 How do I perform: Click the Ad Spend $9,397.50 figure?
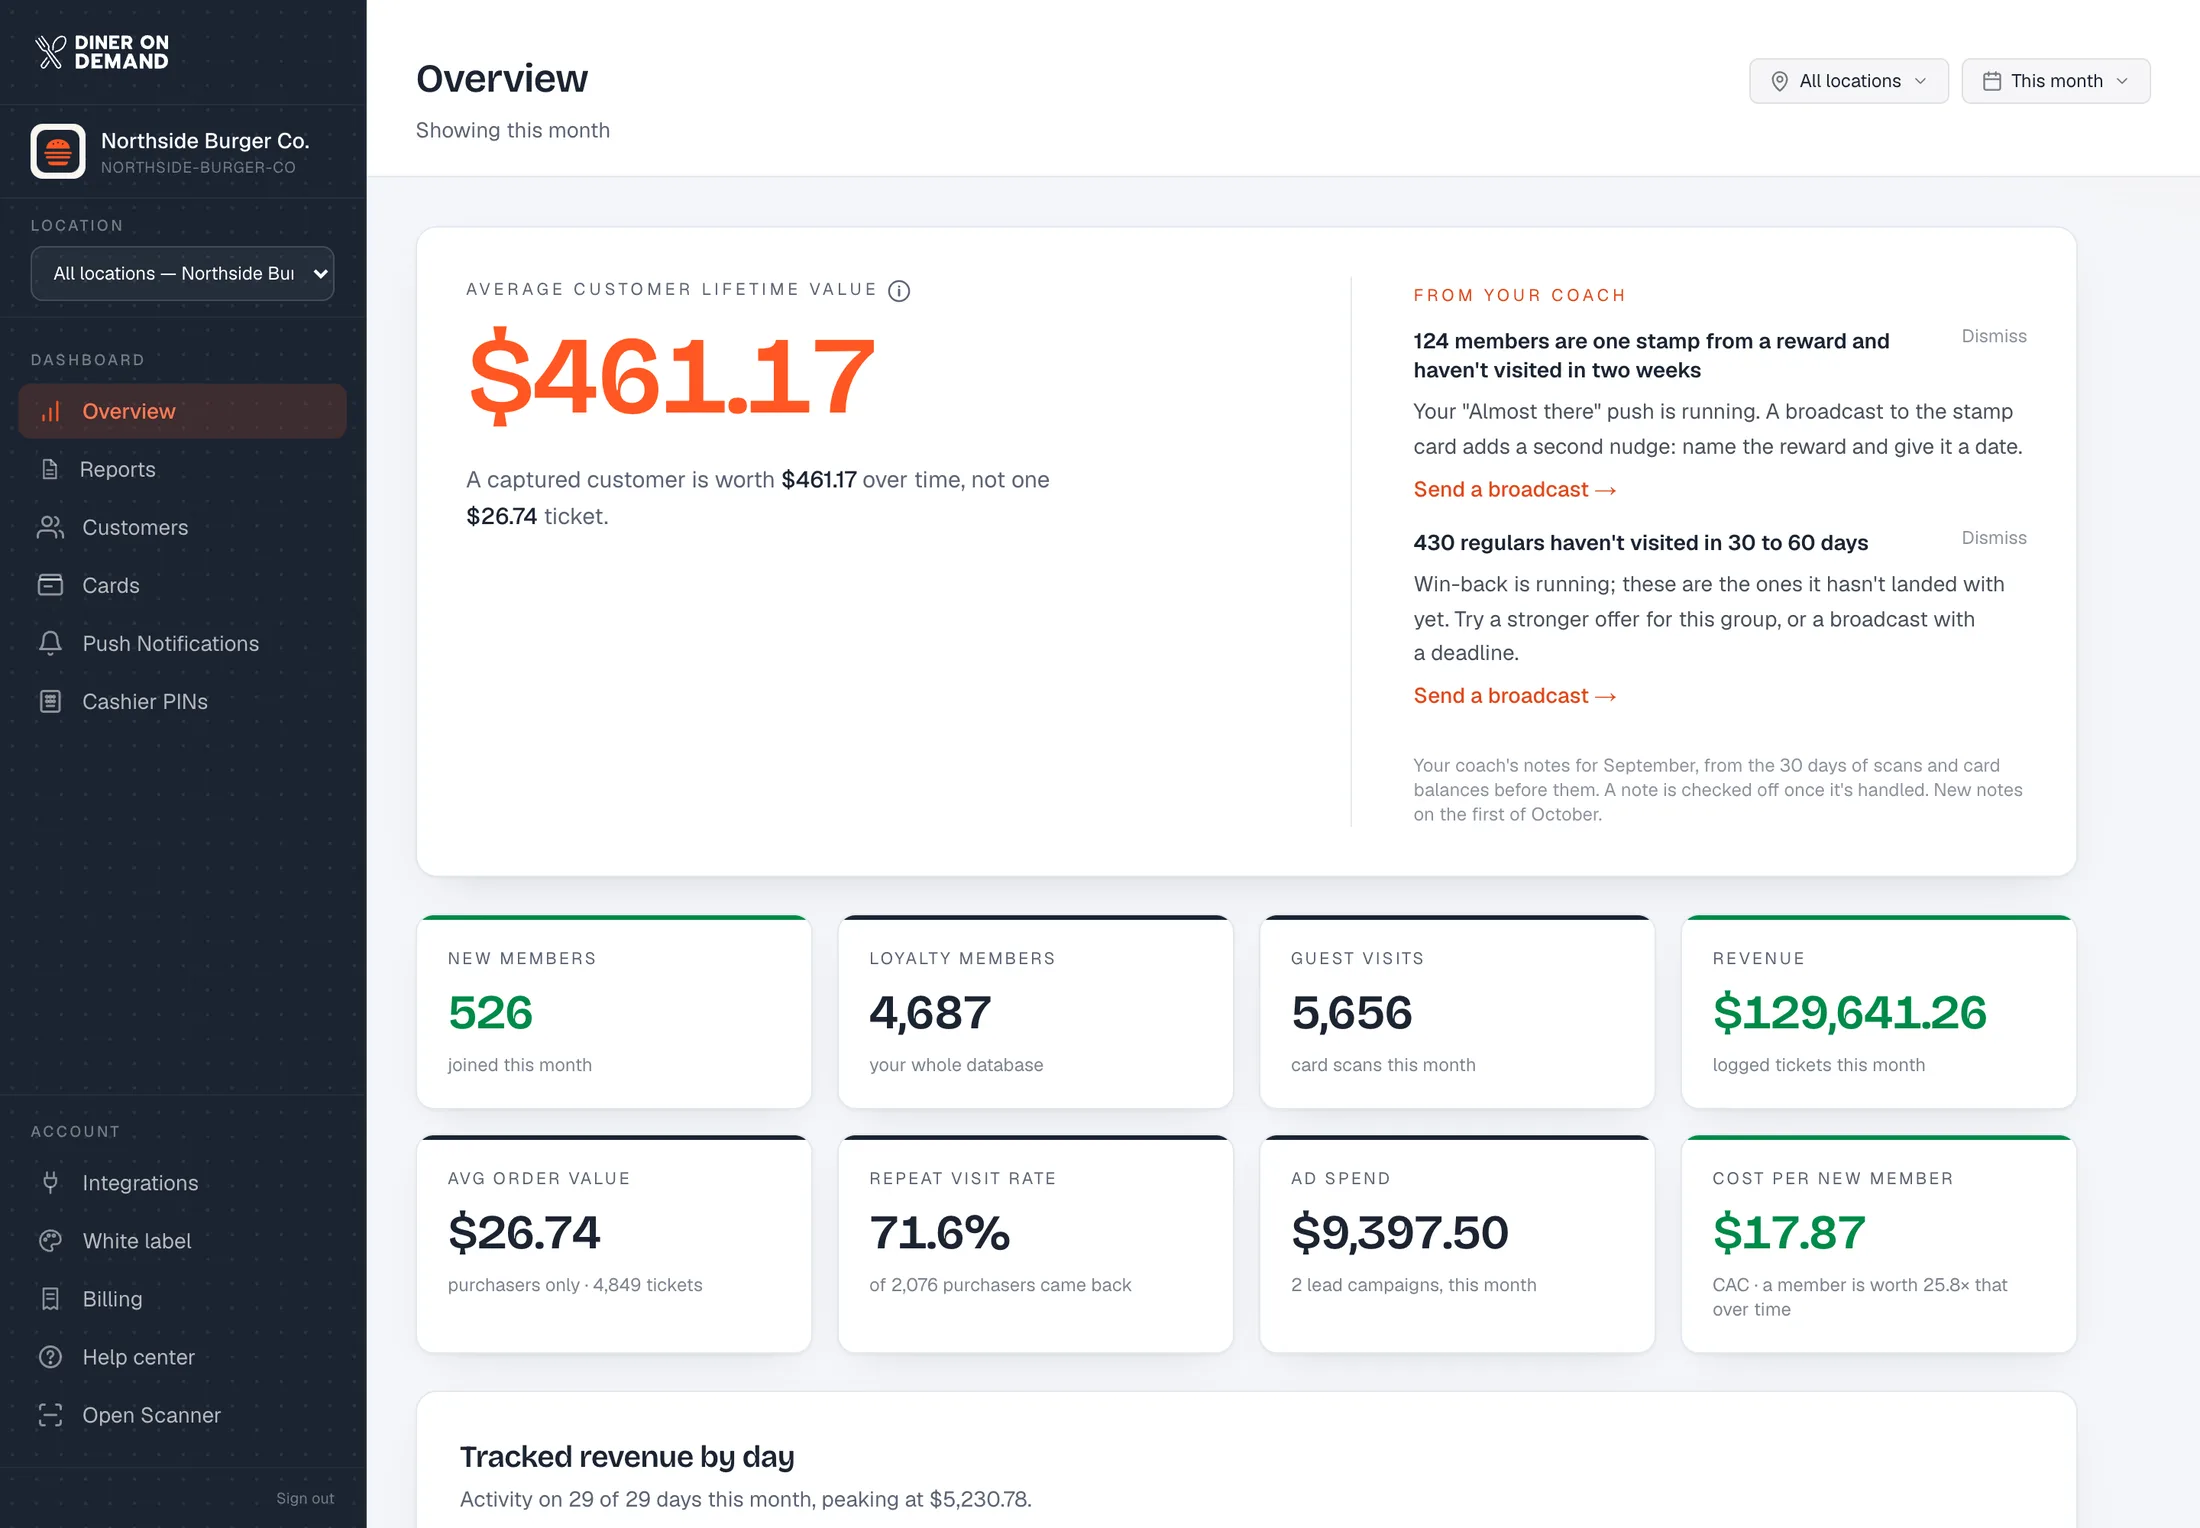(x=1399, y=1232)
